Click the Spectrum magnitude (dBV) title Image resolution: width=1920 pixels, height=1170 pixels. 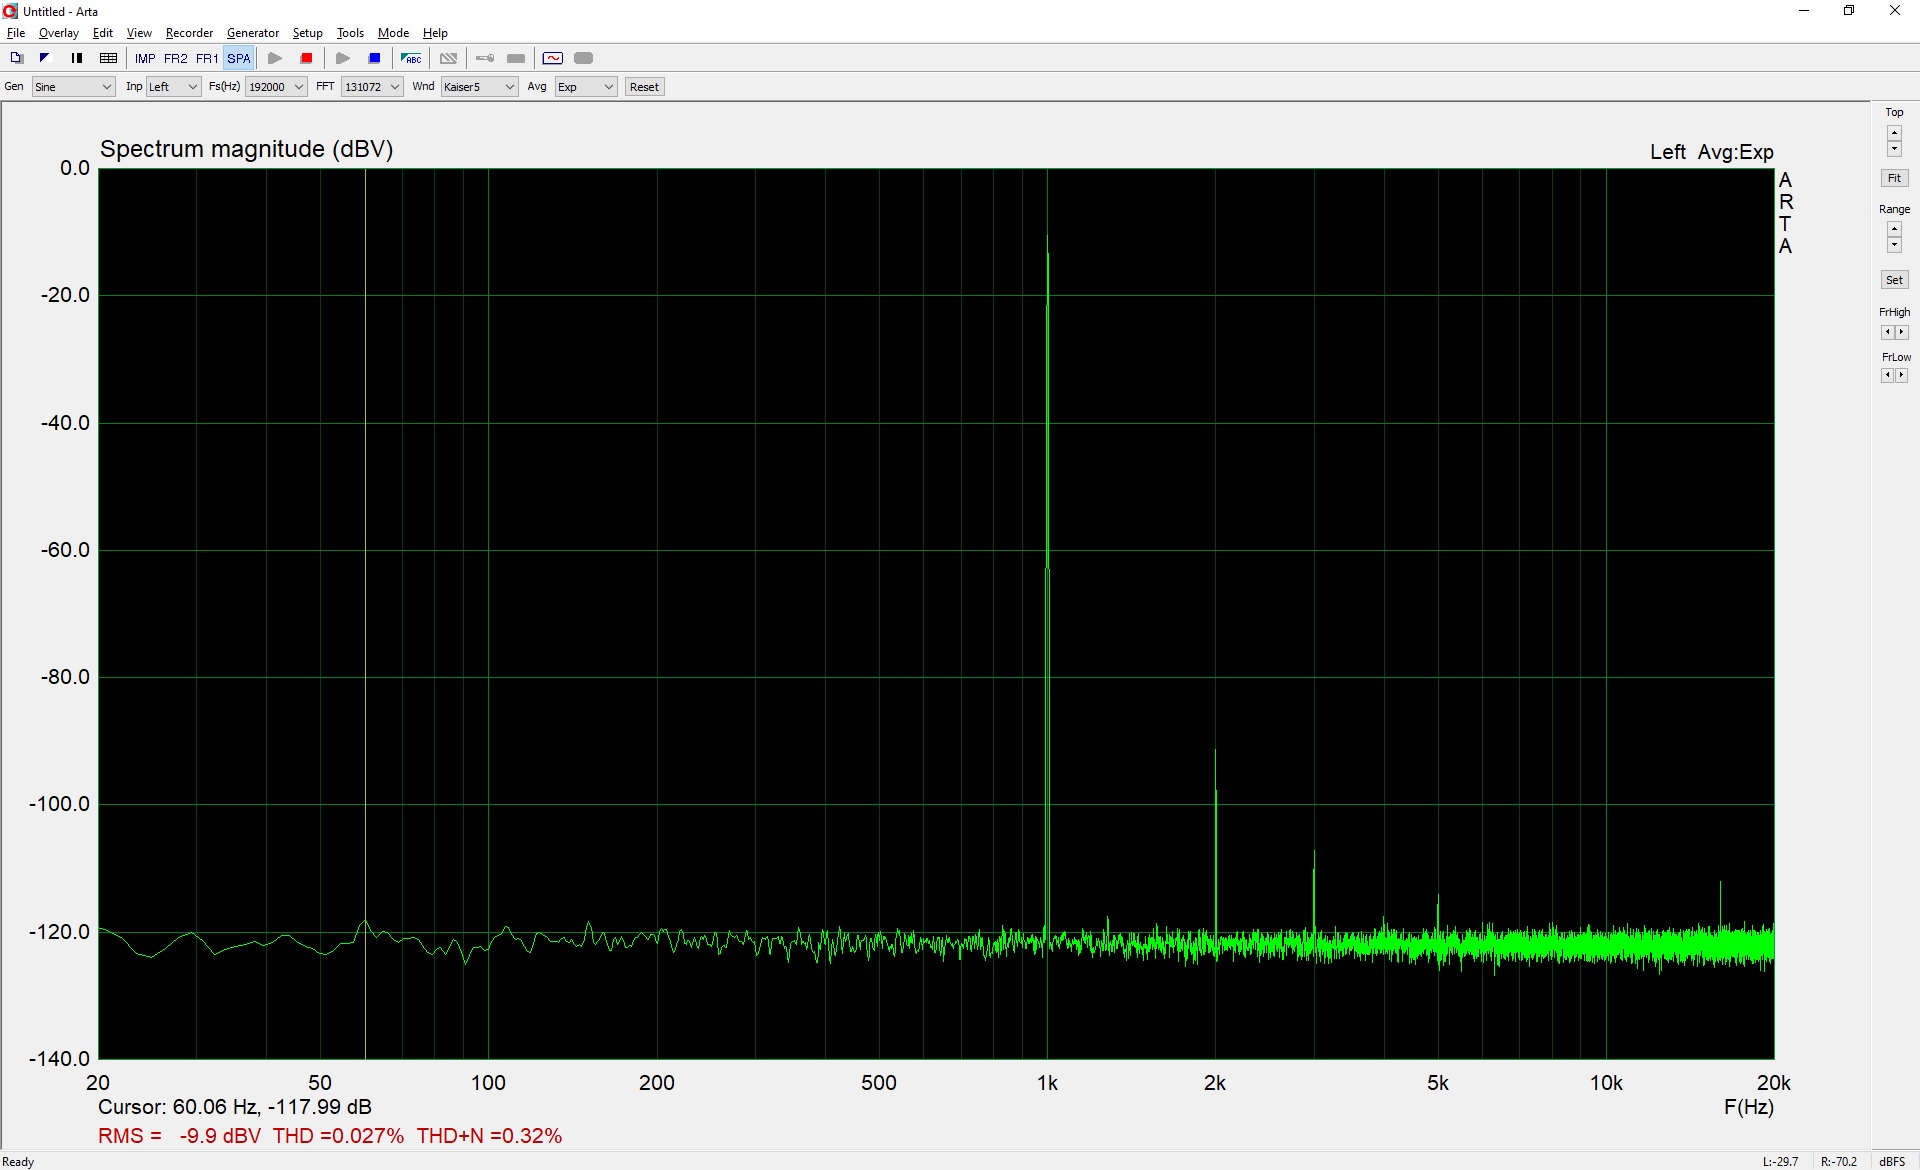tap(247, 149)
